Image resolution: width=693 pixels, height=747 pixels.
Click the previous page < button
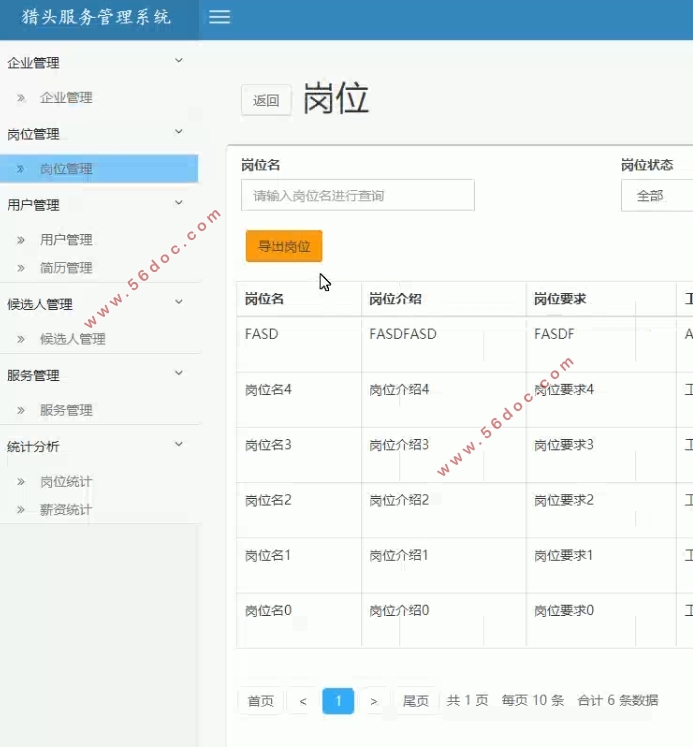coord(303,701)
